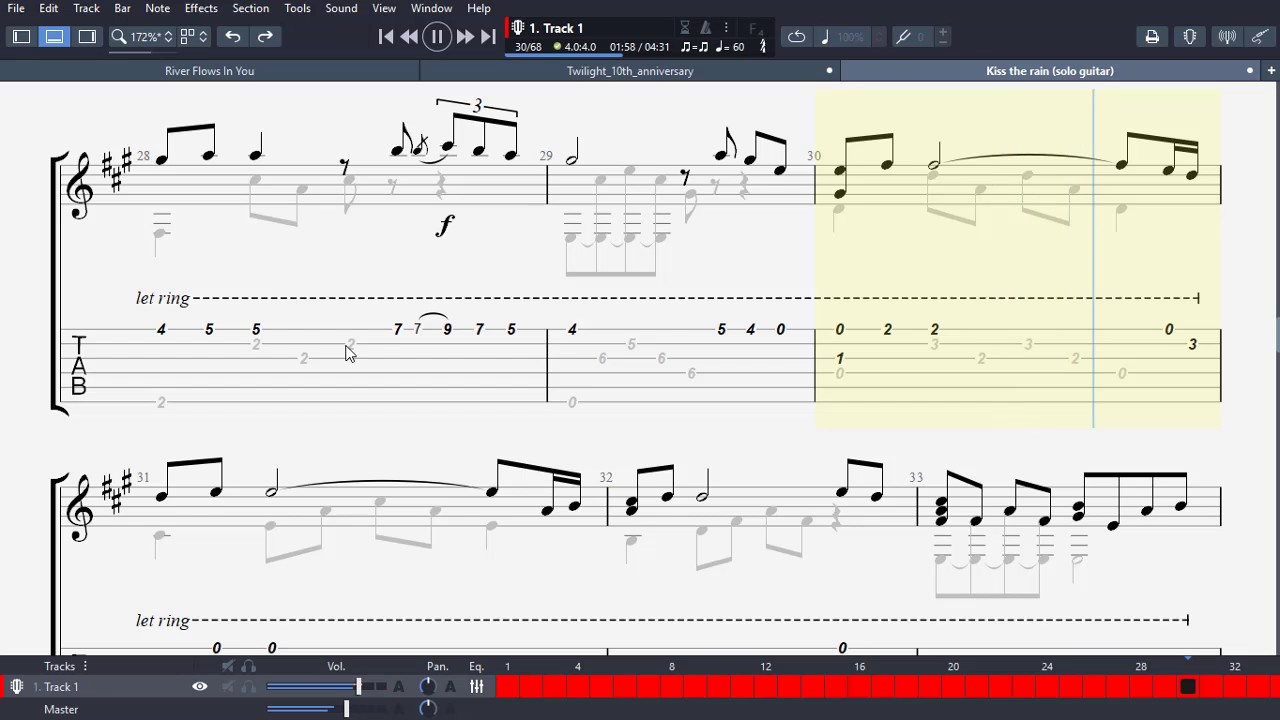Toggle the count-in hourglass icon

click(x=685, y=28)
